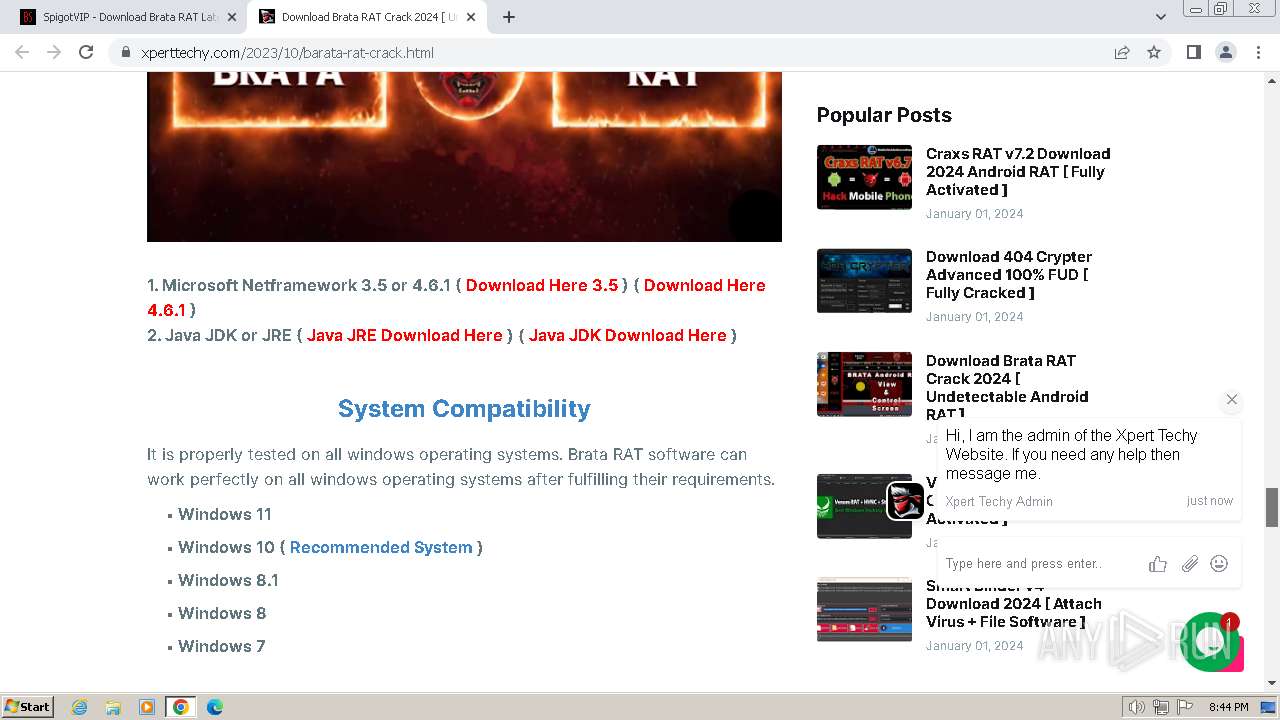Click the Brata RAT banner image
Viewport: 1280px width, 720px height.
coord(464,156)
